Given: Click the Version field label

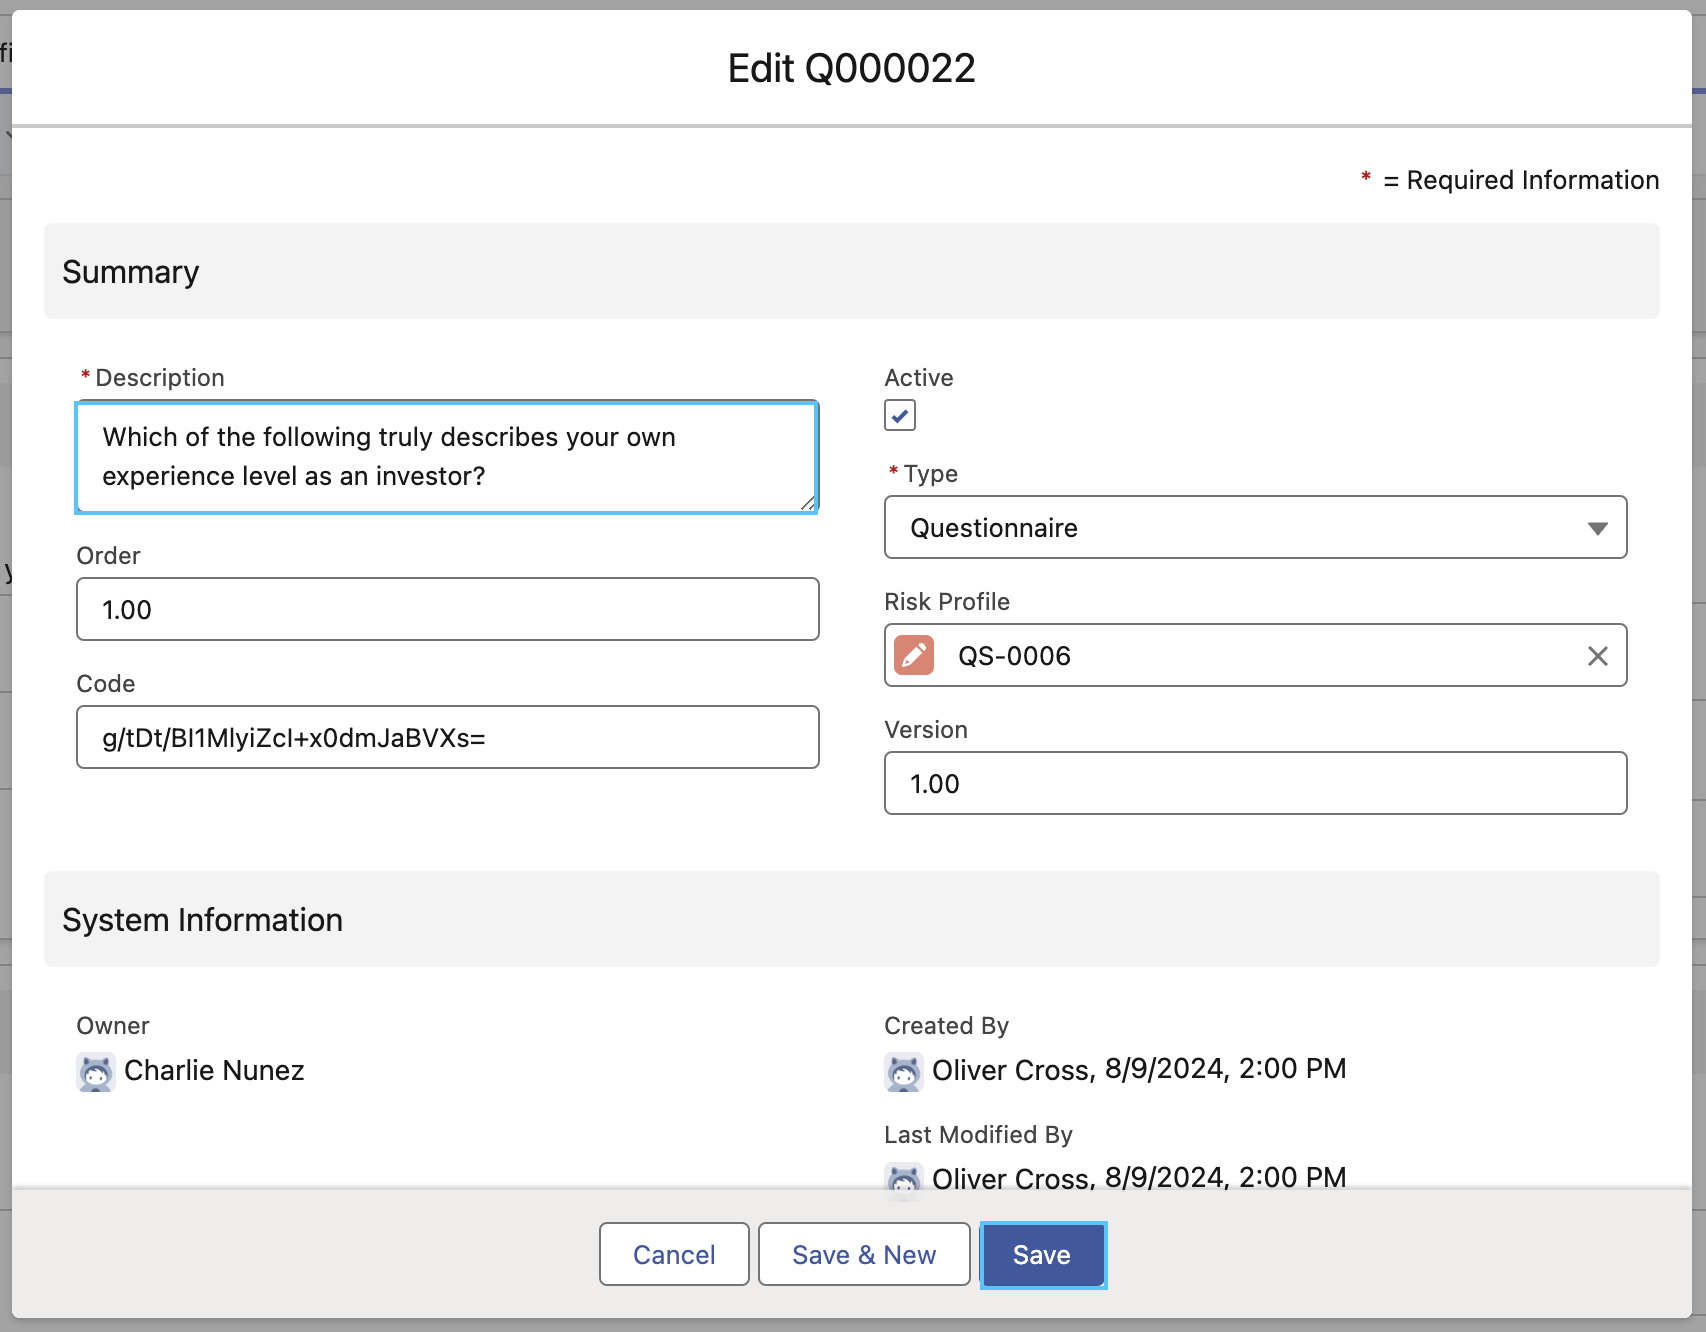Looking at the screenshot, I should [x=926, y=730].
